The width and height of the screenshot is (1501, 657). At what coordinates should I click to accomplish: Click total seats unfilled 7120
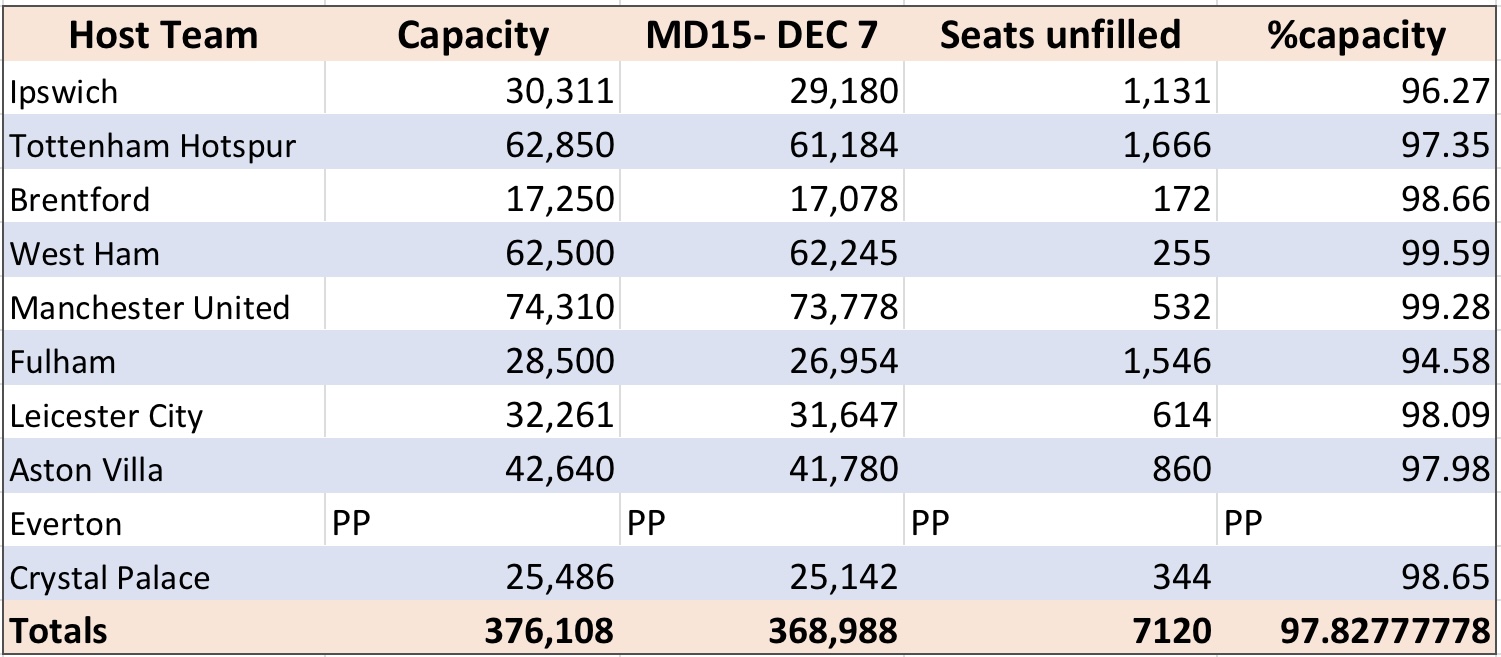click(1060, 630)
